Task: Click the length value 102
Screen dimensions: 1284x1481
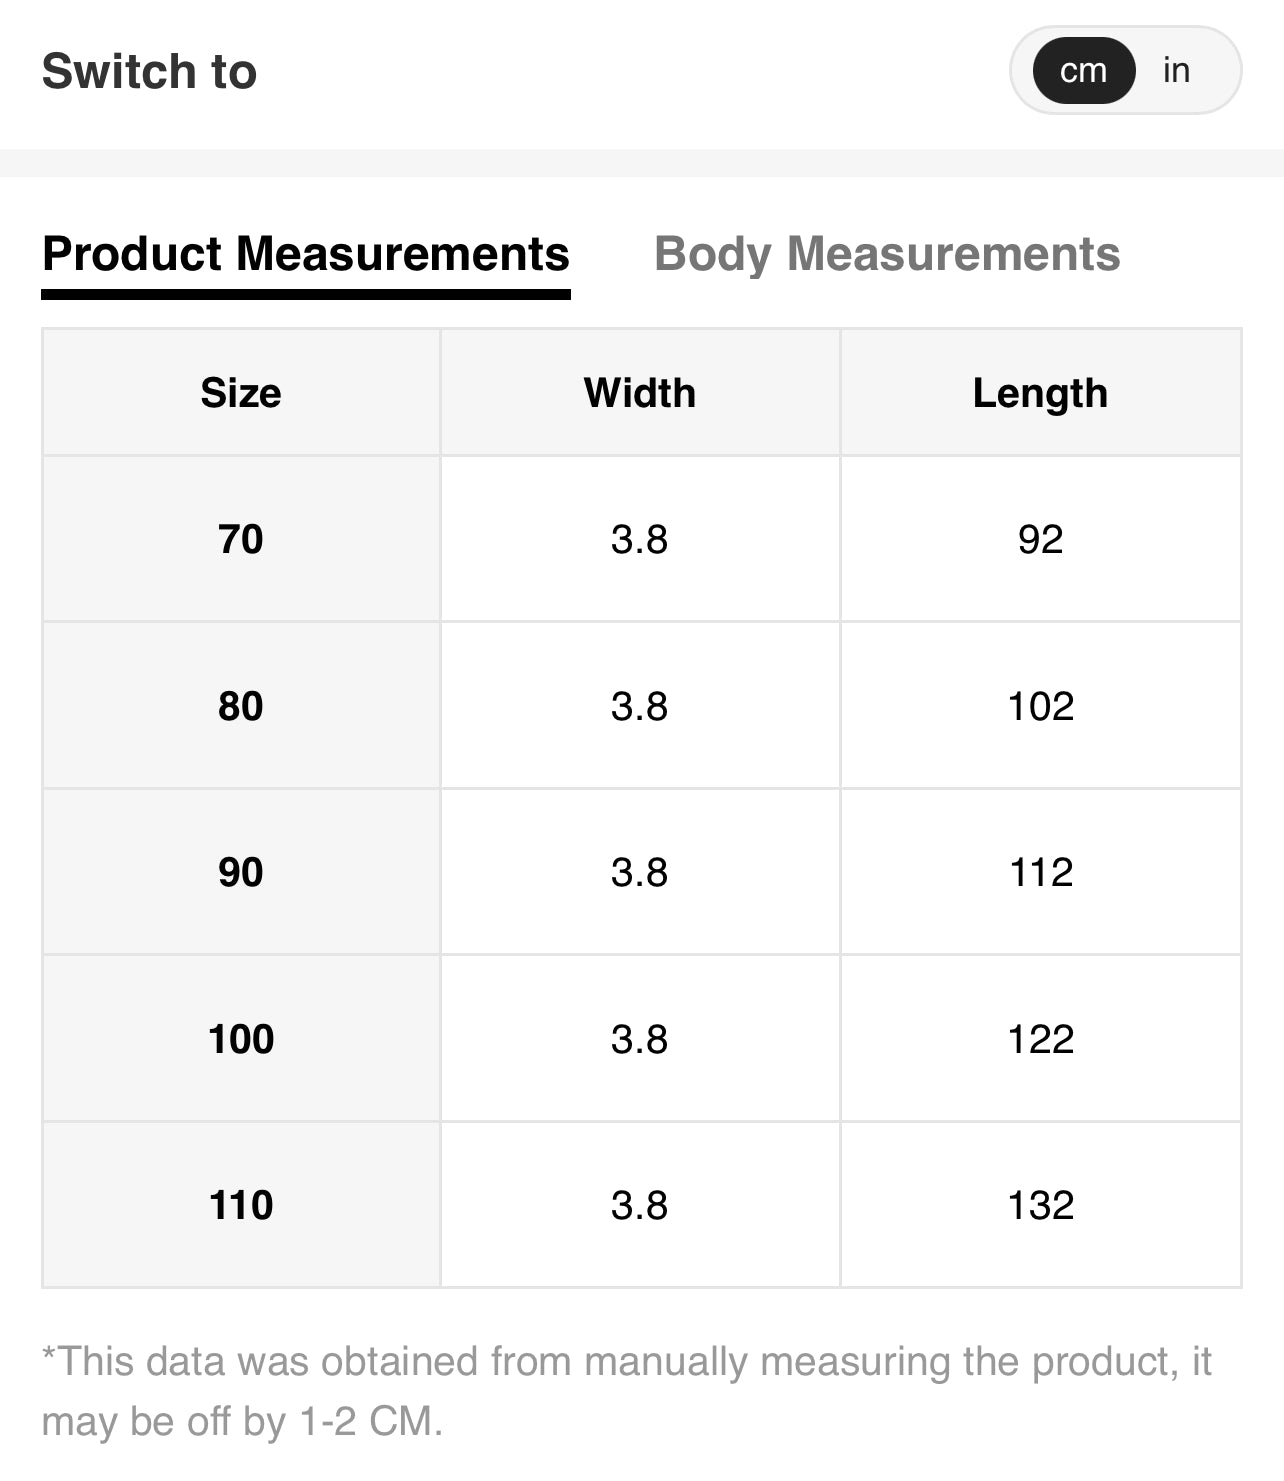Action: [x=1041, y=706]
